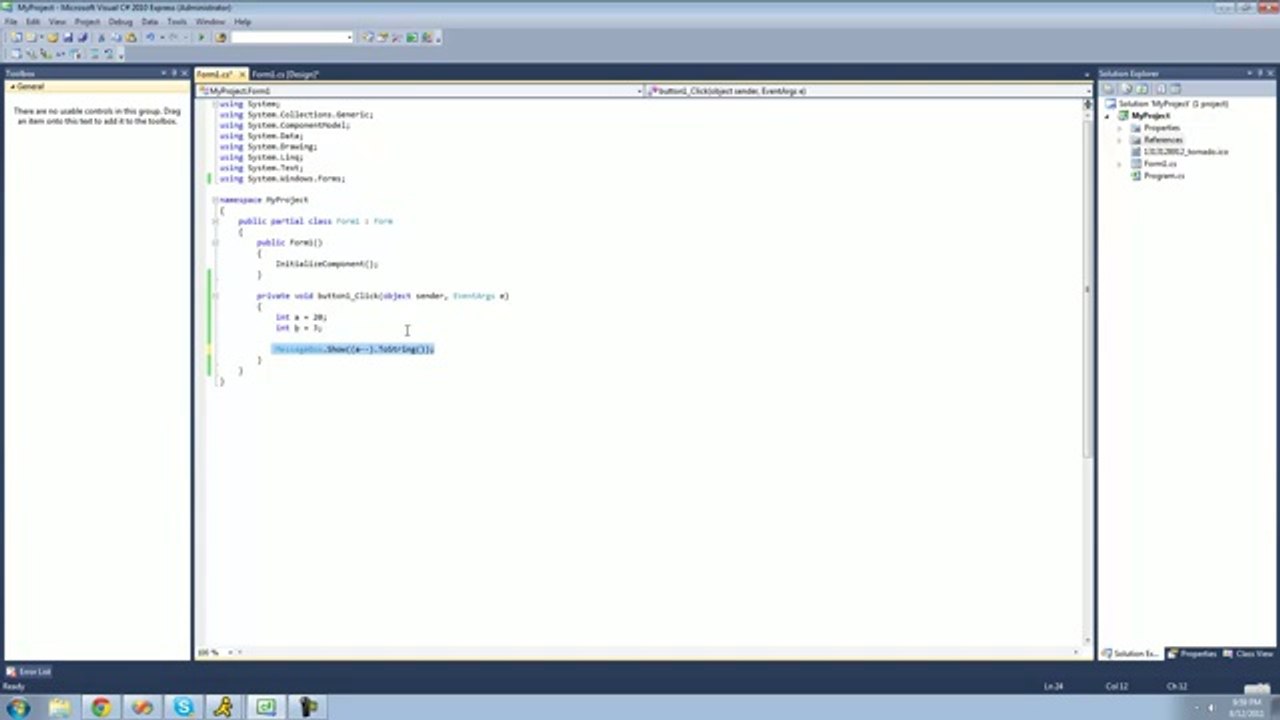Open the View menu
Screen dimensions: 1280x720
coord(58,21)
